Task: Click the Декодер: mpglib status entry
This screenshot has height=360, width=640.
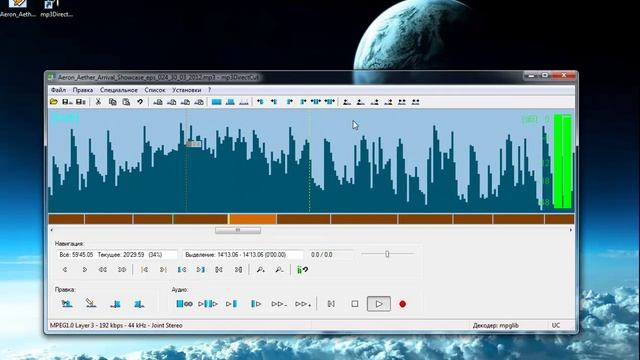Action: tap(496, 325)
